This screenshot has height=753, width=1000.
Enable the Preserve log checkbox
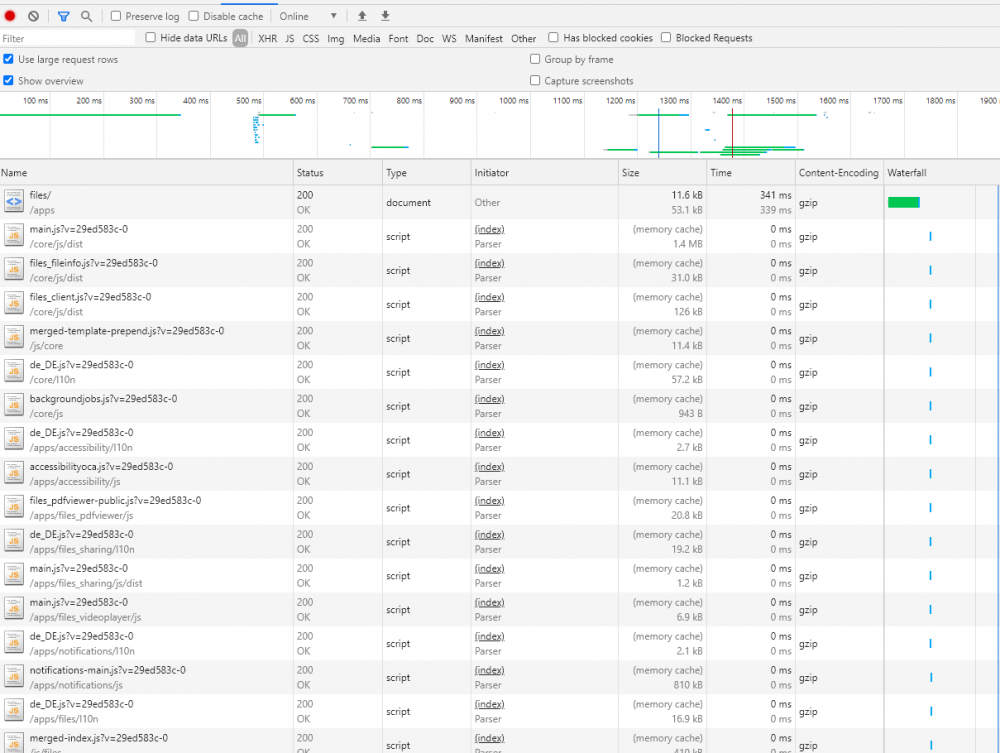click(115, 16)
